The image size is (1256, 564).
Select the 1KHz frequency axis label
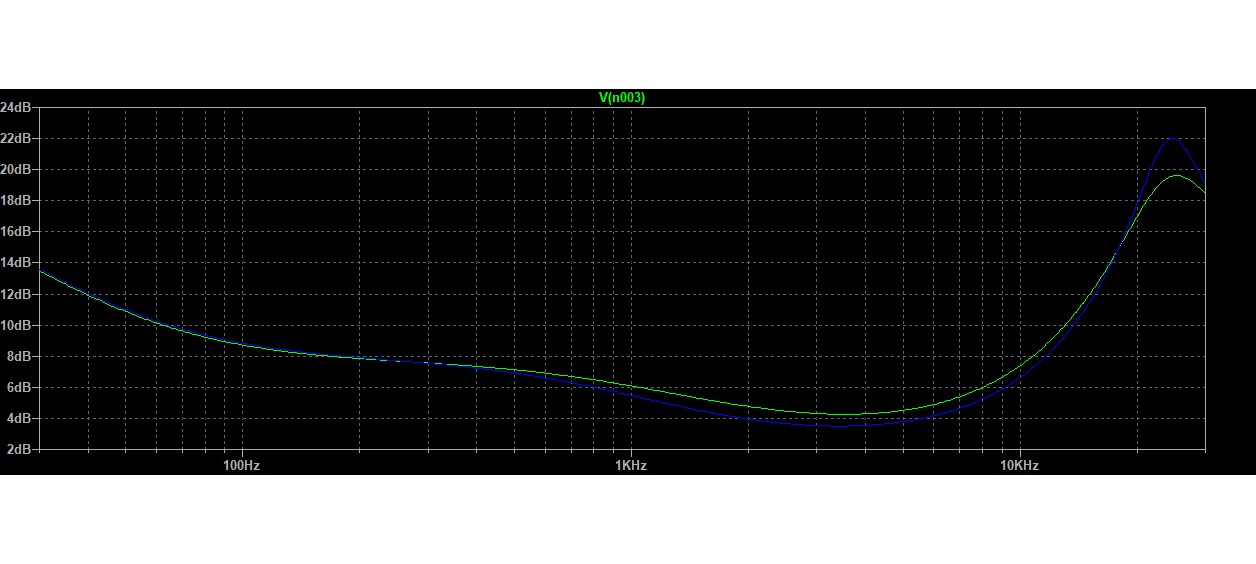[630, 465]
